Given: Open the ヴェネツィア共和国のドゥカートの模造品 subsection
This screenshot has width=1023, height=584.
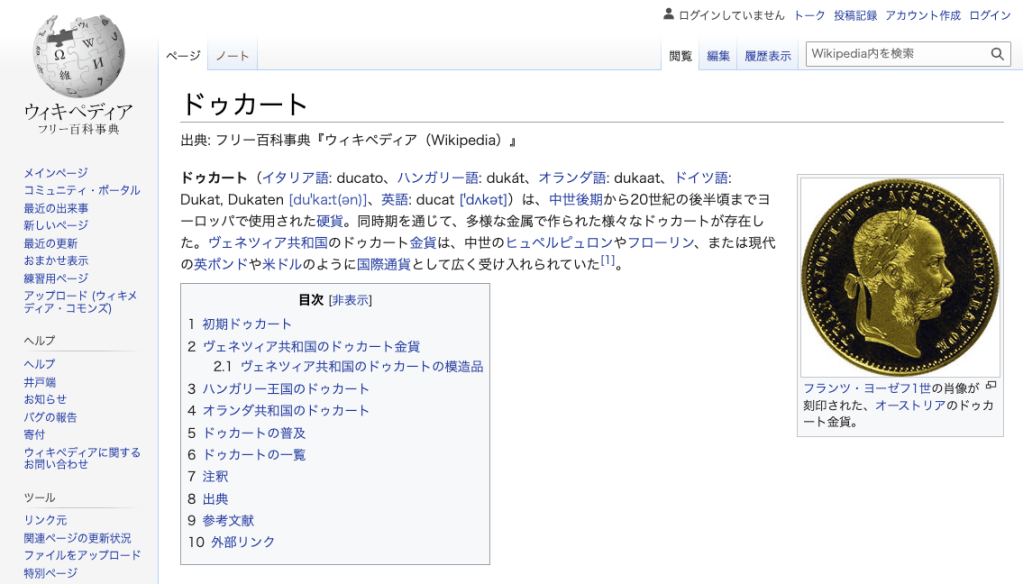Looking at the screenshot, I should (361, 367).
